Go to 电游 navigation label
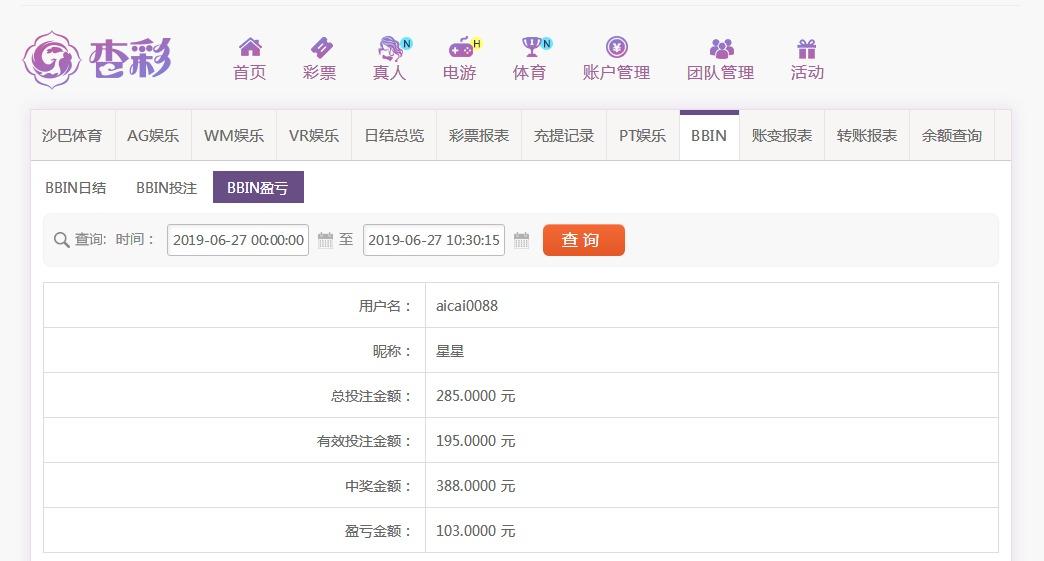 point(459,73)
